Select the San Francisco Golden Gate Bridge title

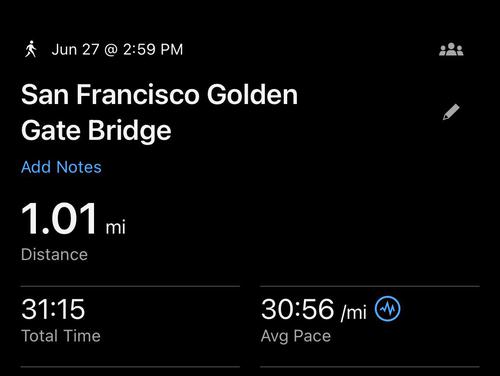[159, 113]
